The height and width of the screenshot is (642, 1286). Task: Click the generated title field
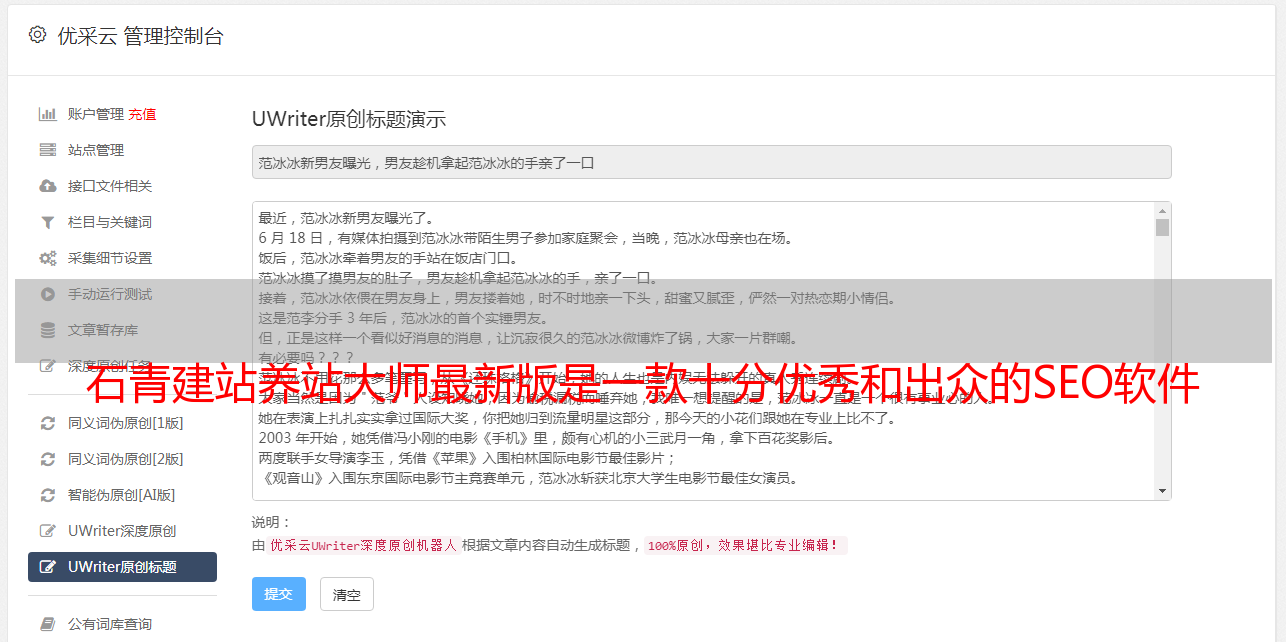click(x=711, y=162)
